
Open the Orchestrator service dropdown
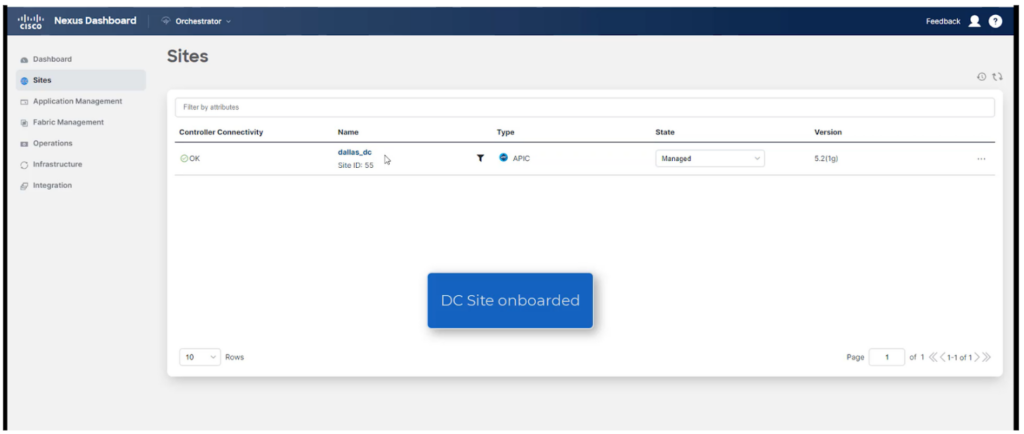point(196,22)
